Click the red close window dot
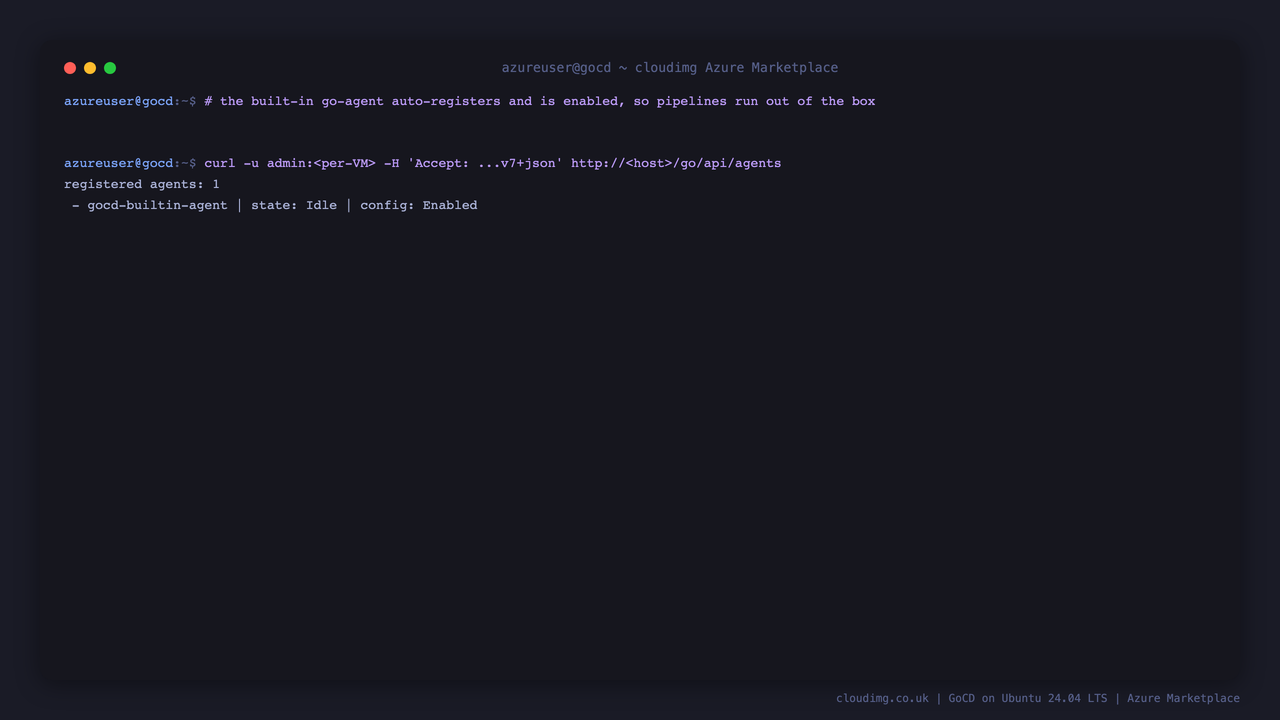 70,68
